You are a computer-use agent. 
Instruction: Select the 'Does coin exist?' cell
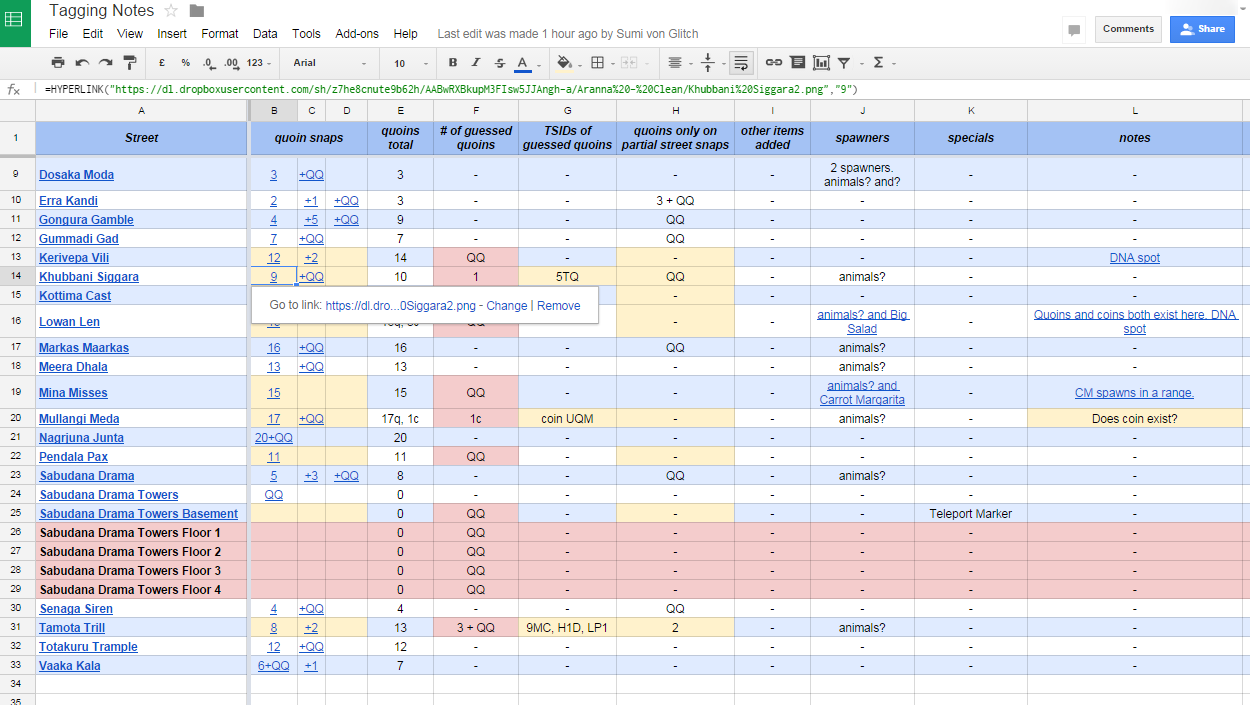click(1134, 419)
